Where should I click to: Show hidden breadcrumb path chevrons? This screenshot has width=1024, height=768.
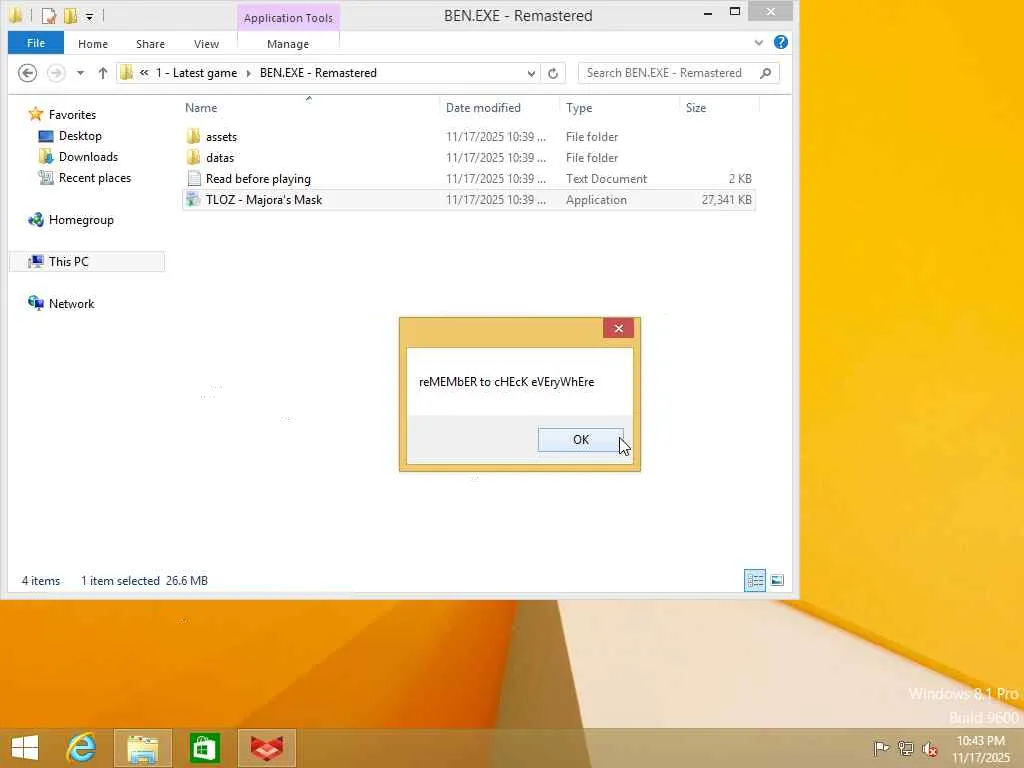(x=144, y=73)
